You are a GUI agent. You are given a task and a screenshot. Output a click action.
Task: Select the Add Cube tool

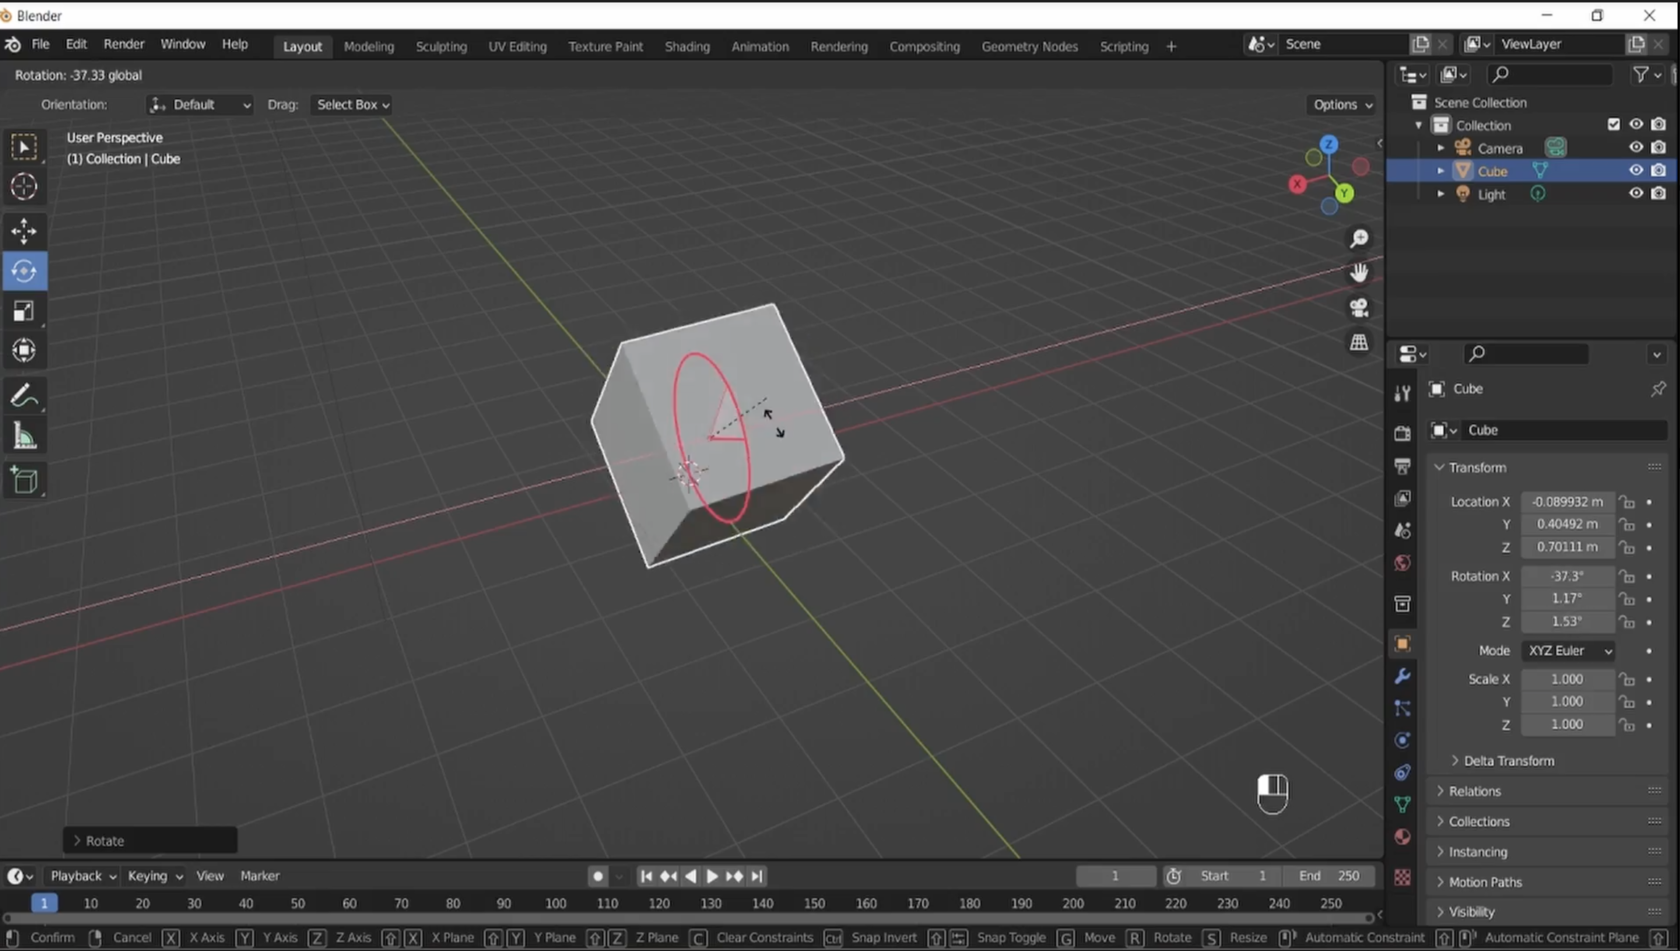tap(24, 481)
